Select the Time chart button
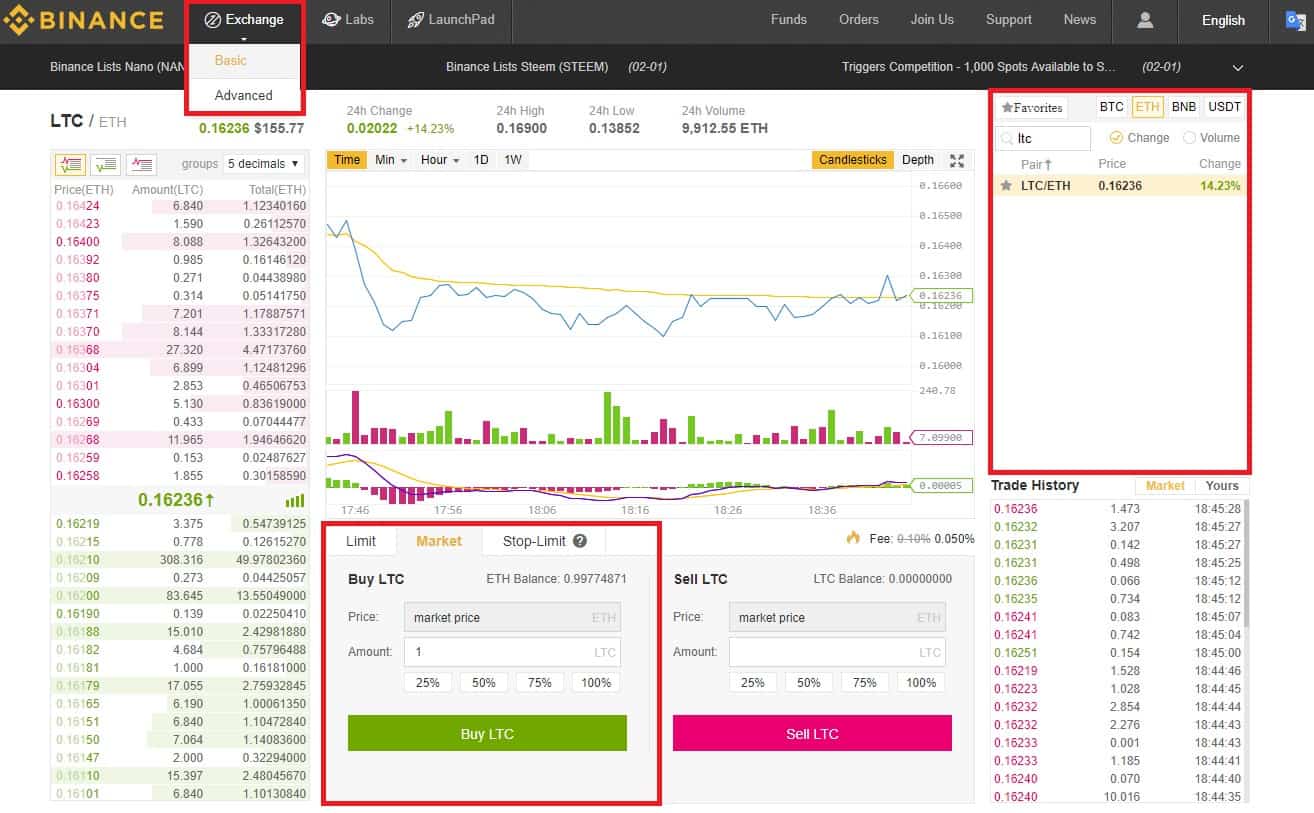Viewport: 1314px width, 813px height. point(347,160)
